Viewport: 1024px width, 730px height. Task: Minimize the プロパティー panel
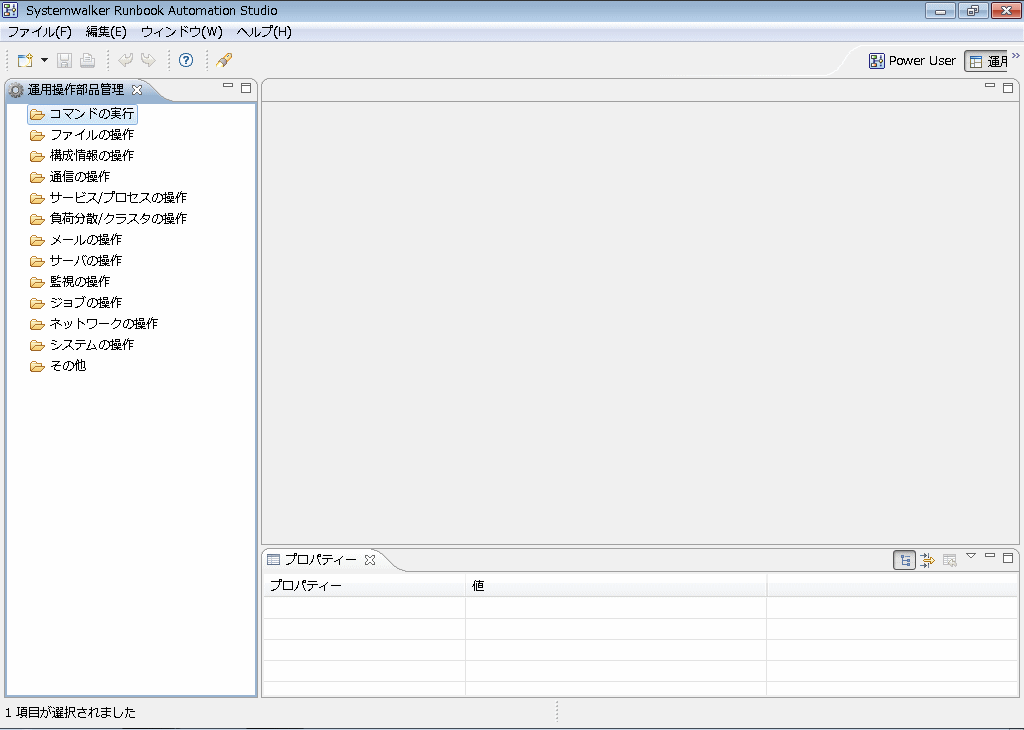(990, 556)
